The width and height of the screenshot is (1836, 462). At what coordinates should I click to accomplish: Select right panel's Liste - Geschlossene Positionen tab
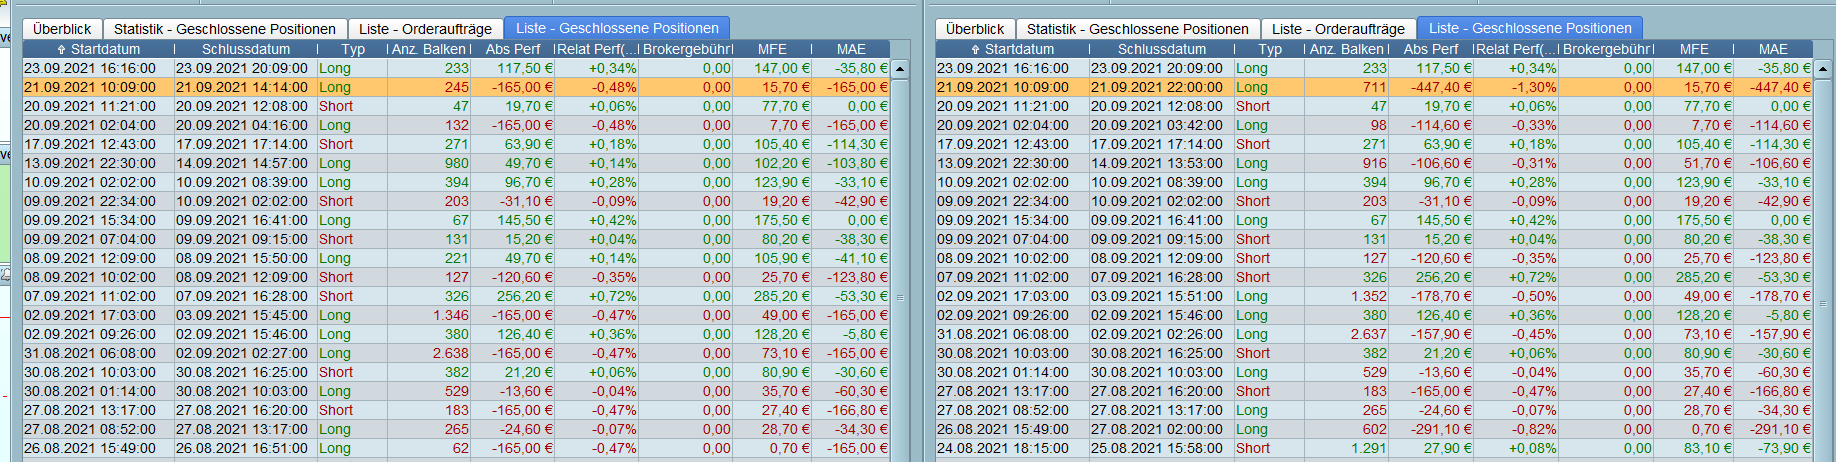[1530, 28]
